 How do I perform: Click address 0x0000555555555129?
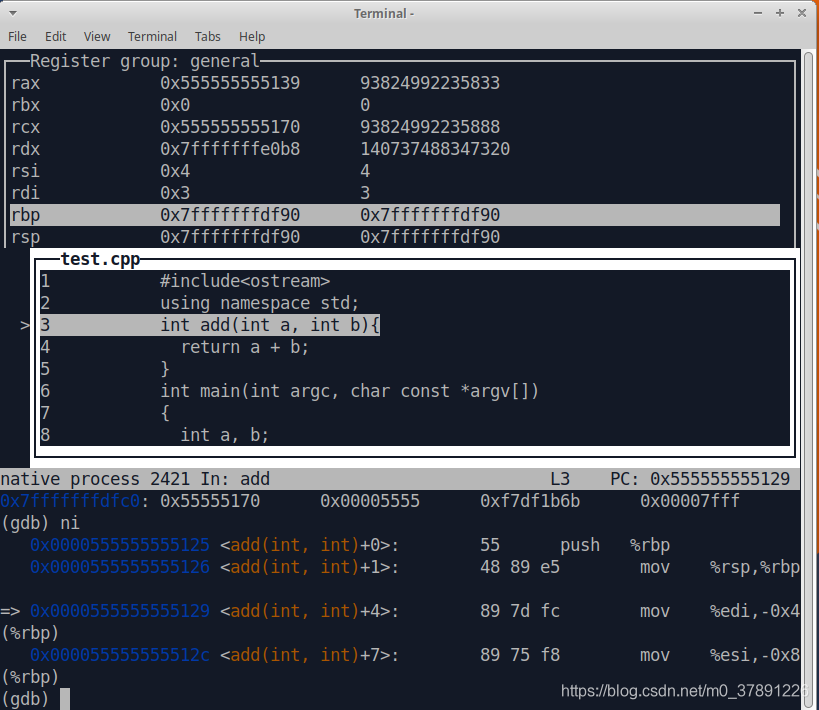pyautogui.click(x=120, y=611)
